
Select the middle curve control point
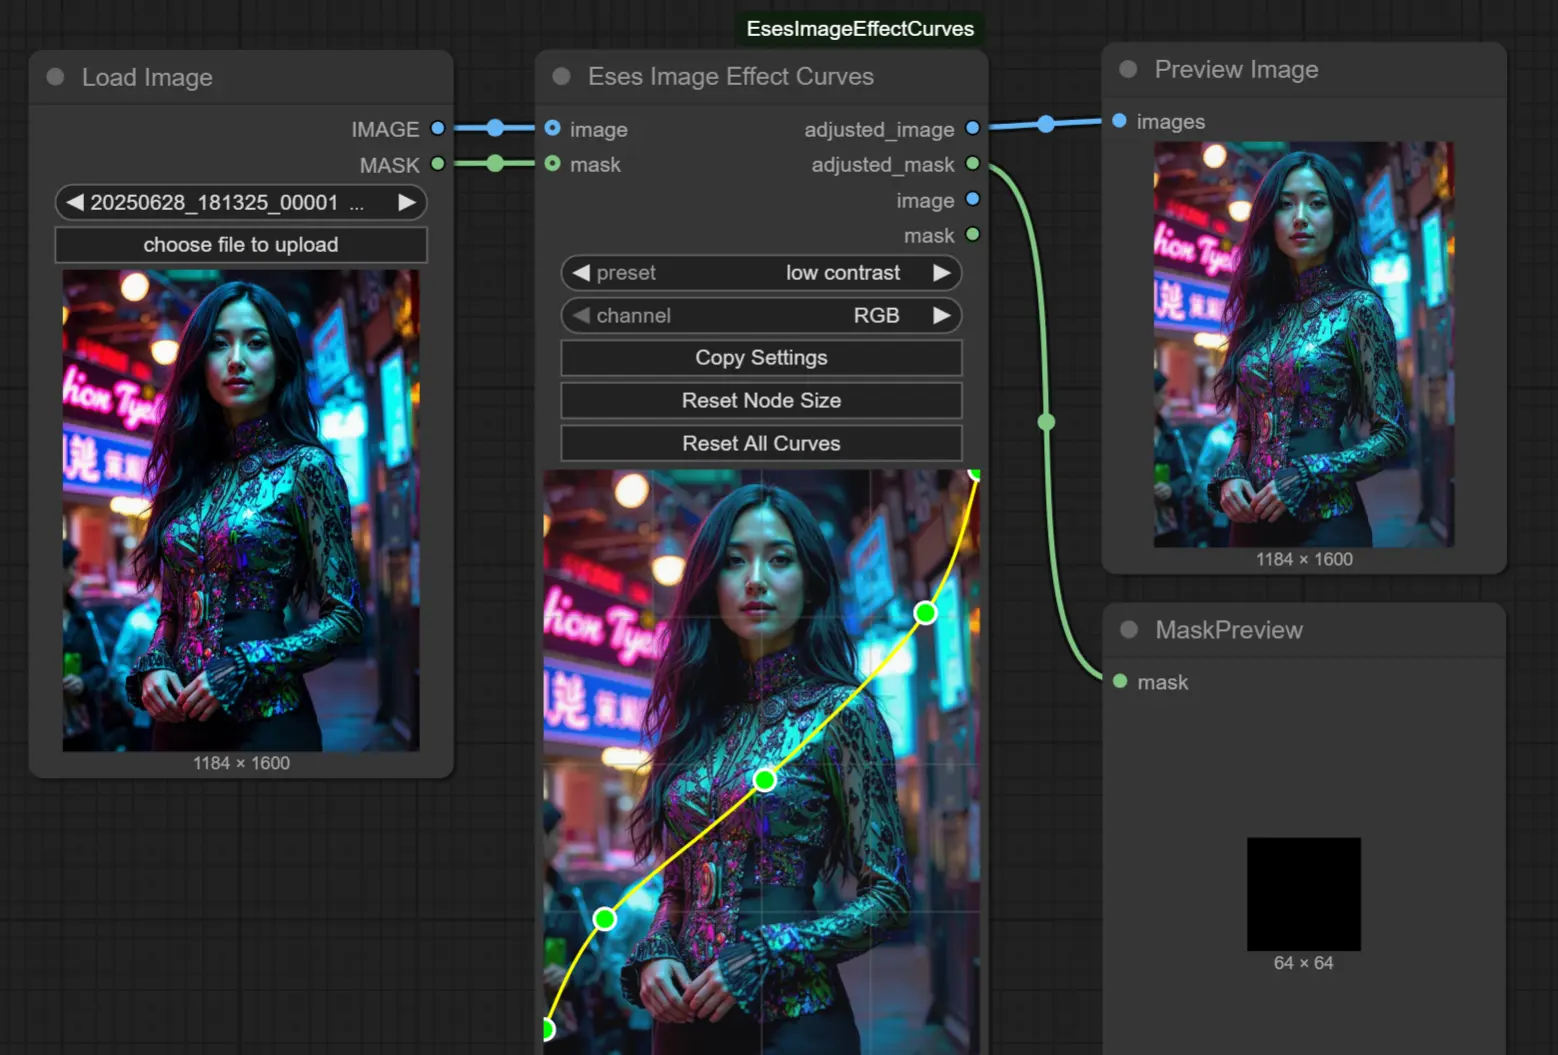point(764,780)
